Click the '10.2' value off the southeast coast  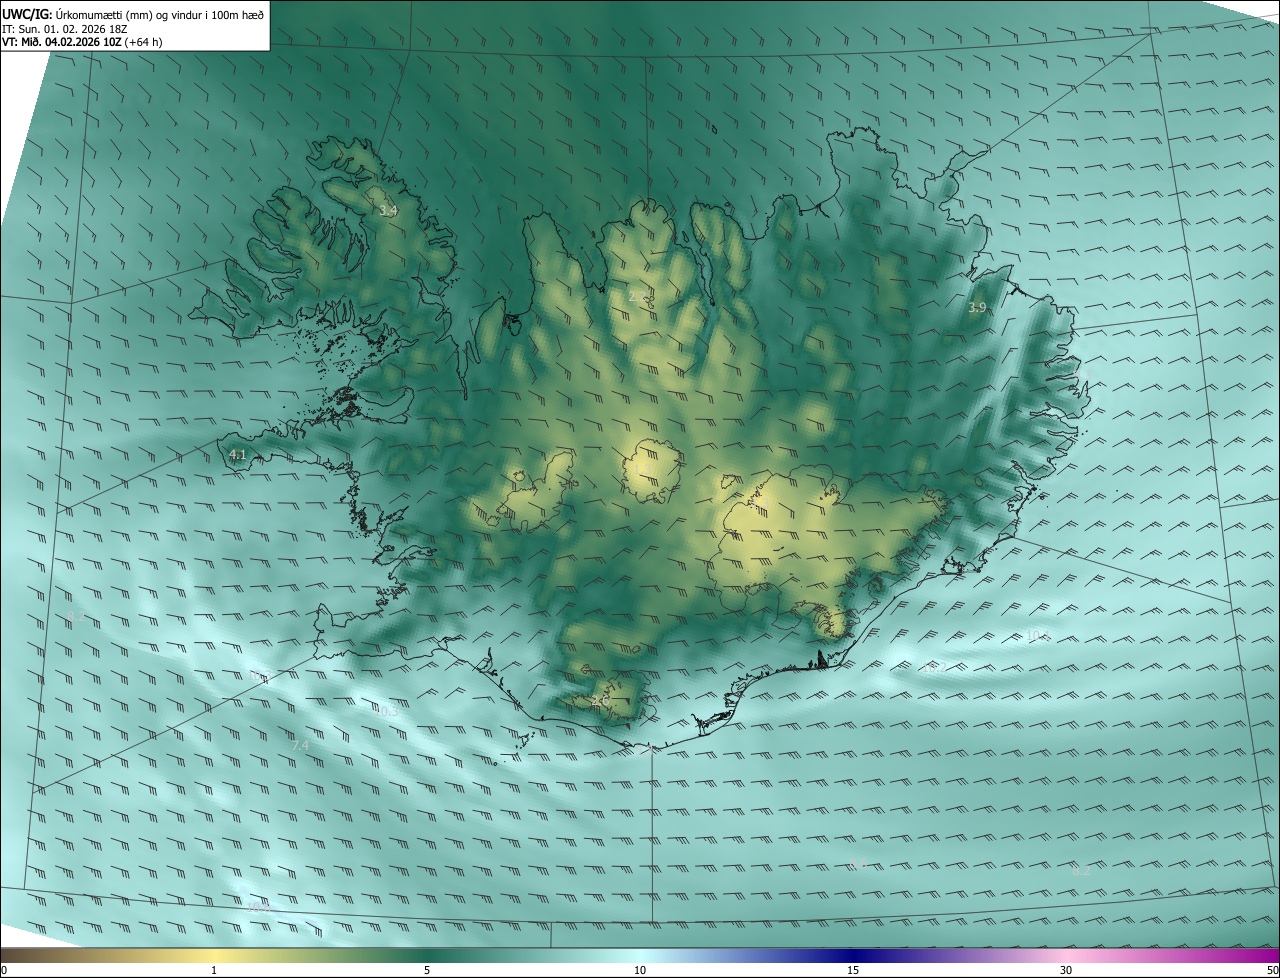pos(934,668)
